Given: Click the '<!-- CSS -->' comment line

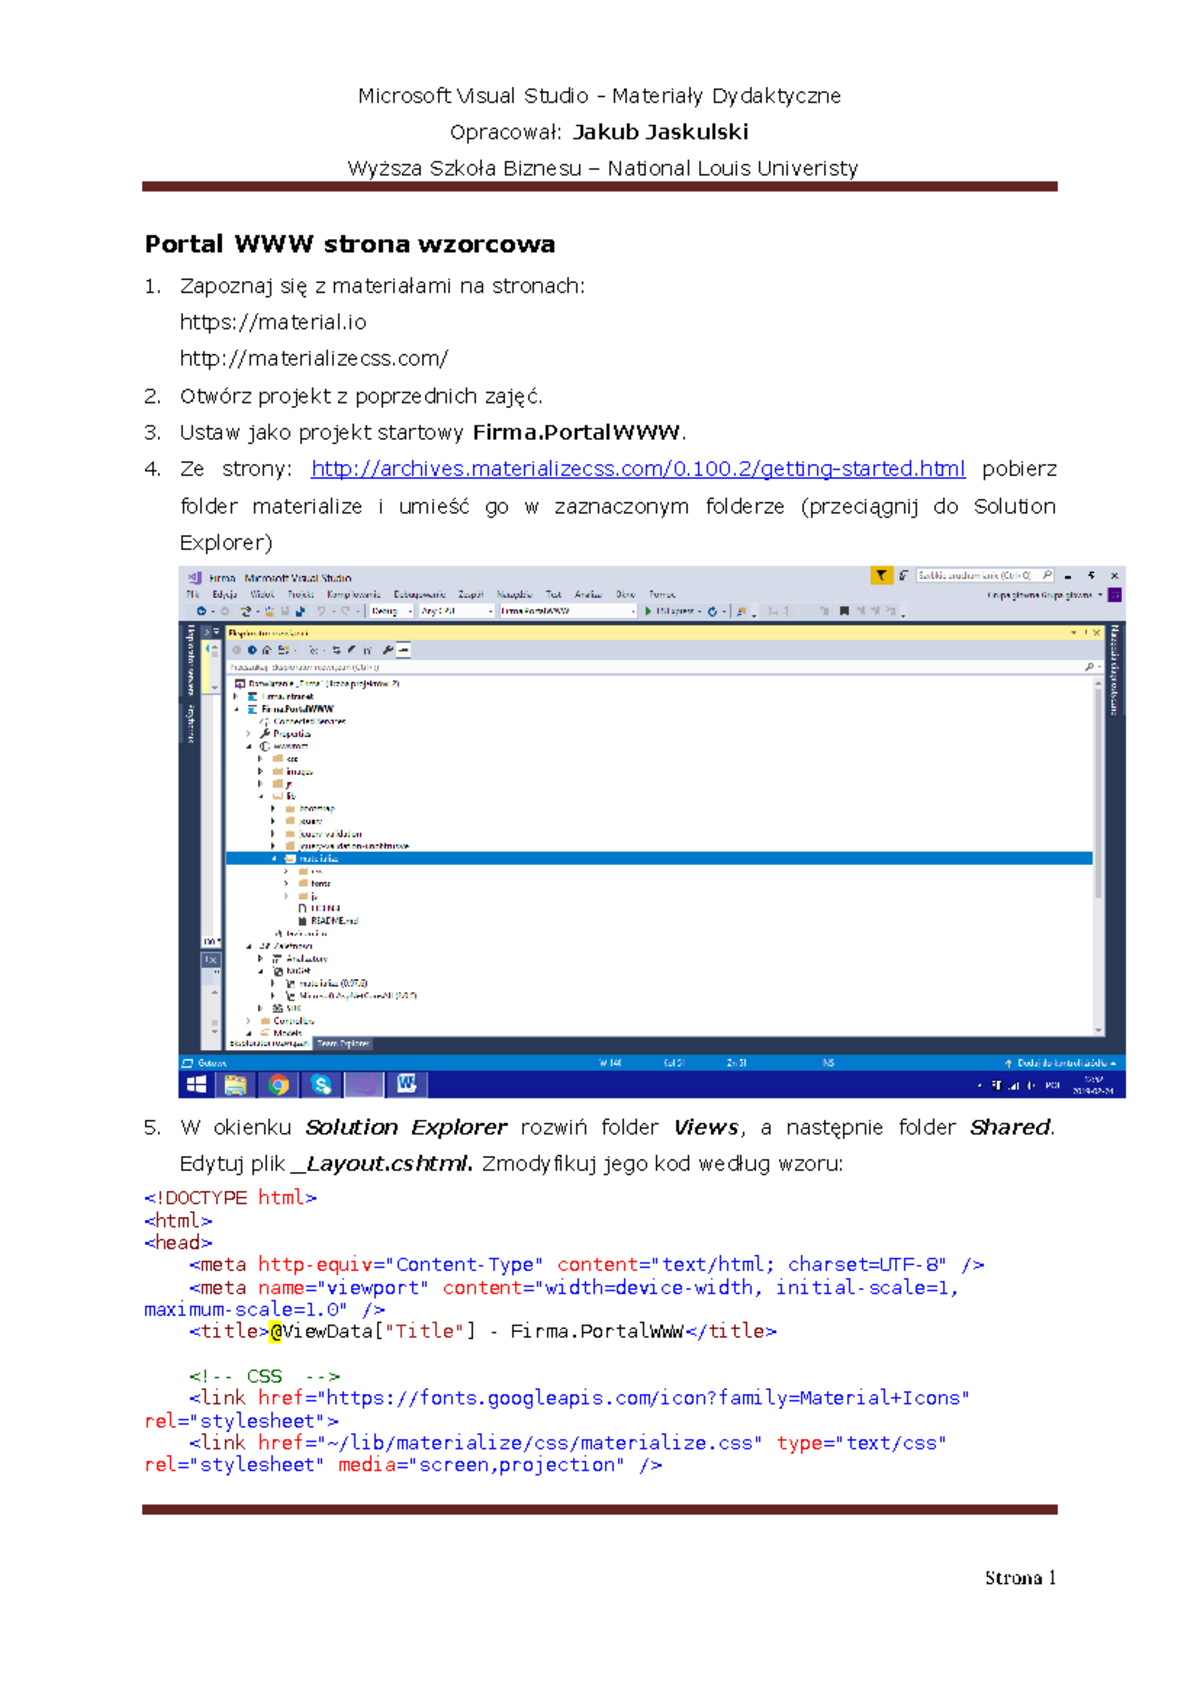Looking at the screenshot, I should [x=265, y=1376].
